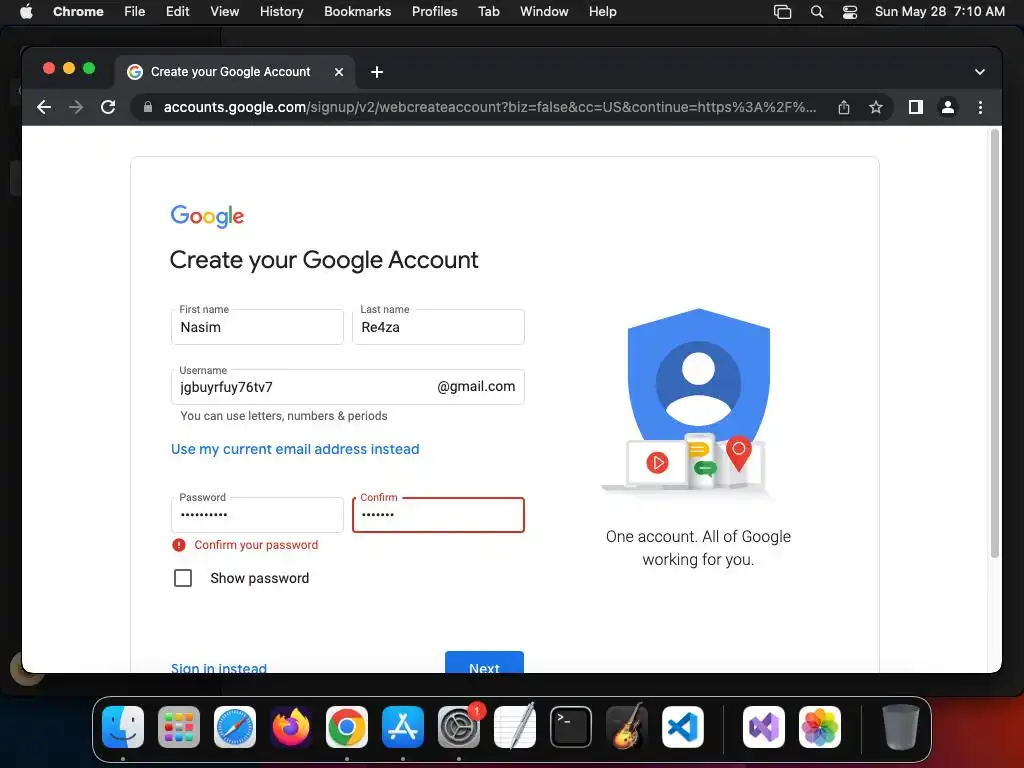The image size is (1024, 768).
Task: Open the File menu
Action: pyautogui.click(x=135, y=12)
